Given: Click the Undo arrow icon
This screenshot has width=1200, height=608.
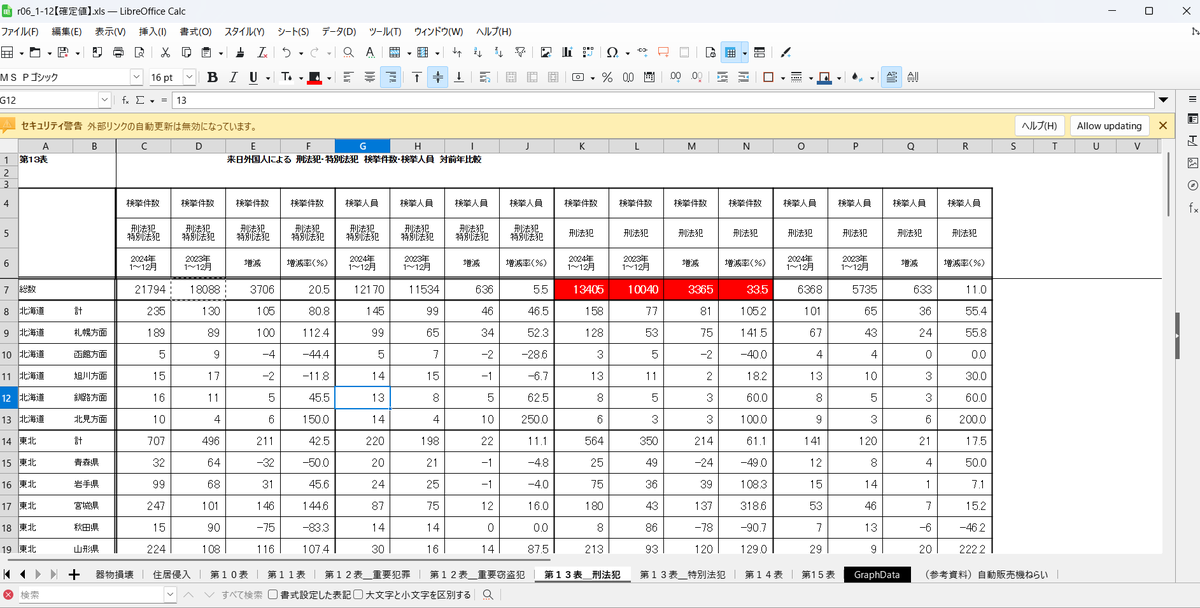Looking at the screenshot, I should coord(287,52).
